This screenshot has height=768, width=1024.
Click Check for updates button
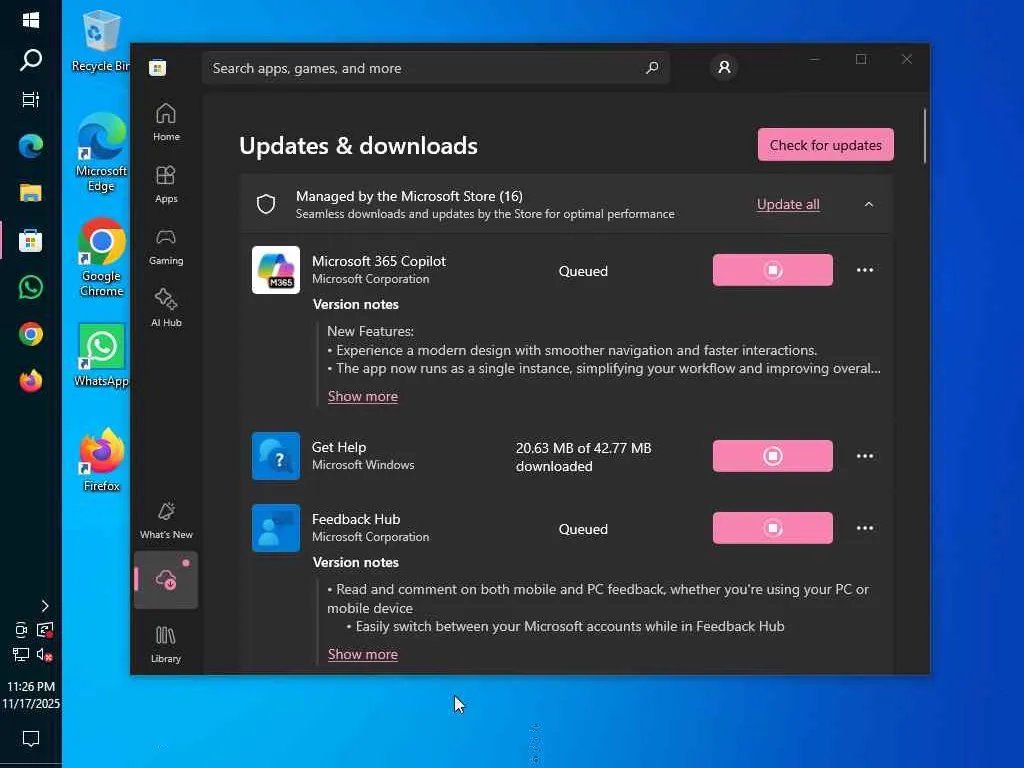click(825, 145)
